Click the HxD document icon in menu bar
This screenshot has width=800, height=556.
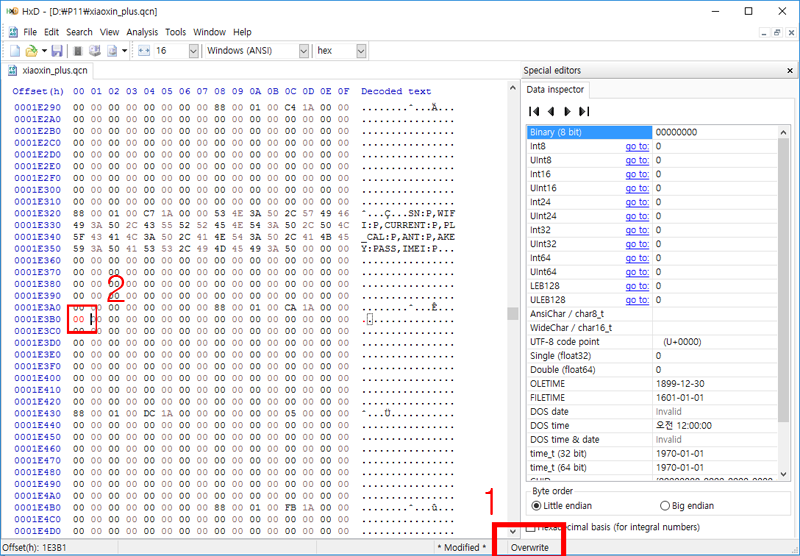click(x=13, y=32)
